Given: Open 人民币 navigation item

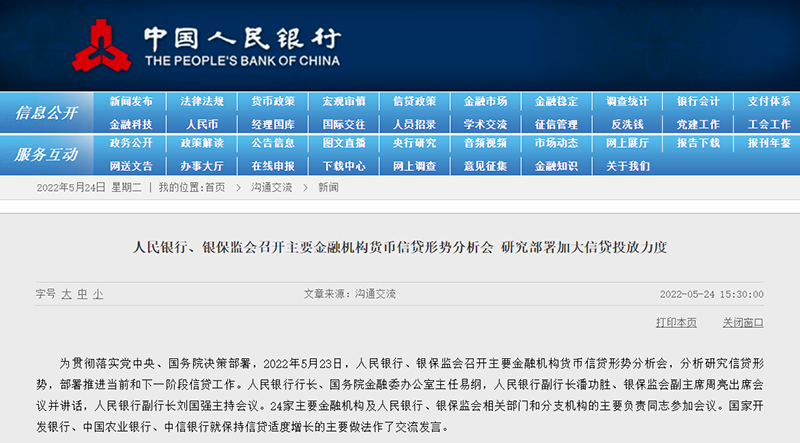Looking at the screenshot, I should tap(202, 124).
